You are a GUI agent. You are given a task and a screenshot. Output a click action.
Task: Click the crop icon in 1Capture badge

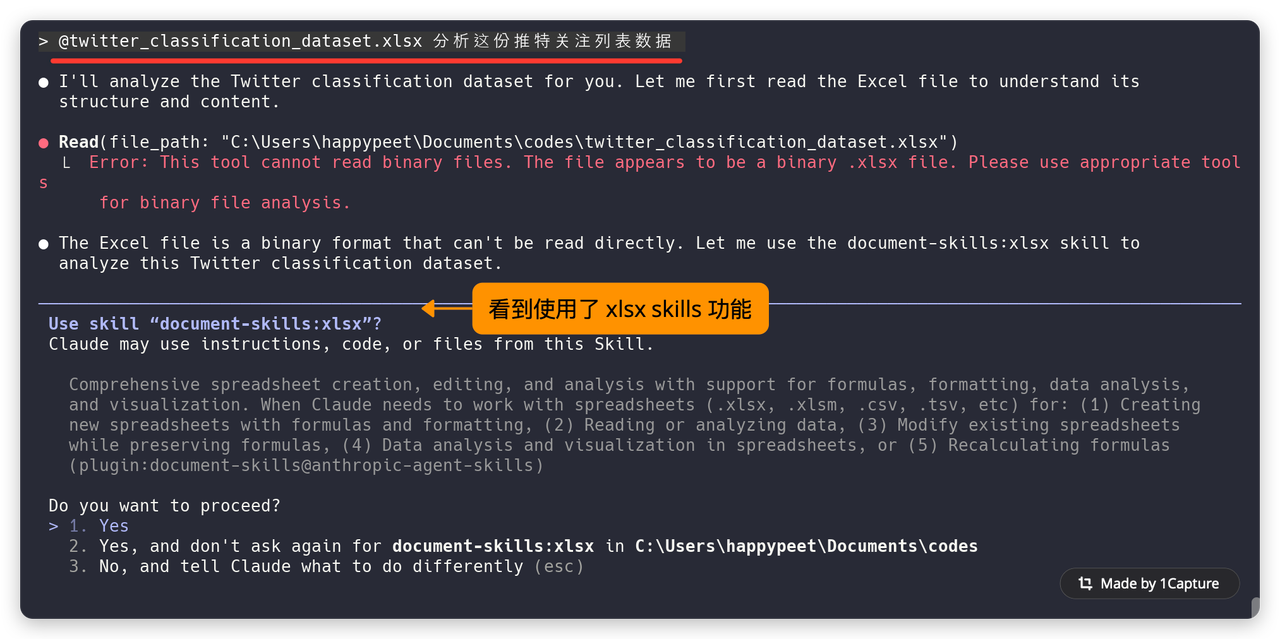pyautogui.click(x=1085, y=583)
